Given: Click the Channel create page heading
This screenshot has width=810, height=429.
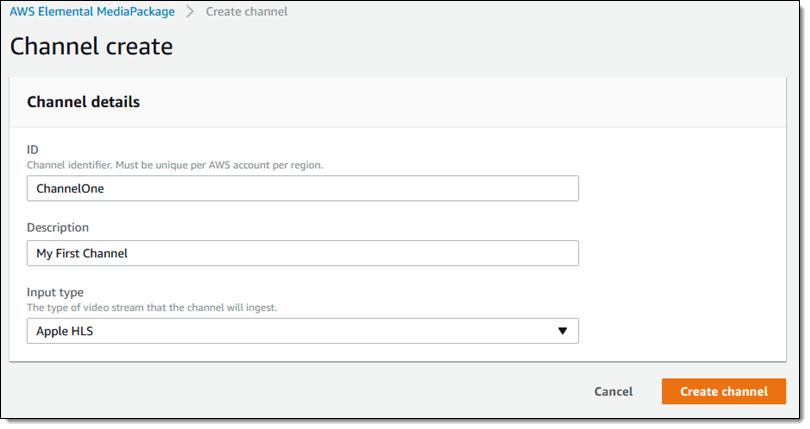Looking at the screenshot, I should (91, 47).
